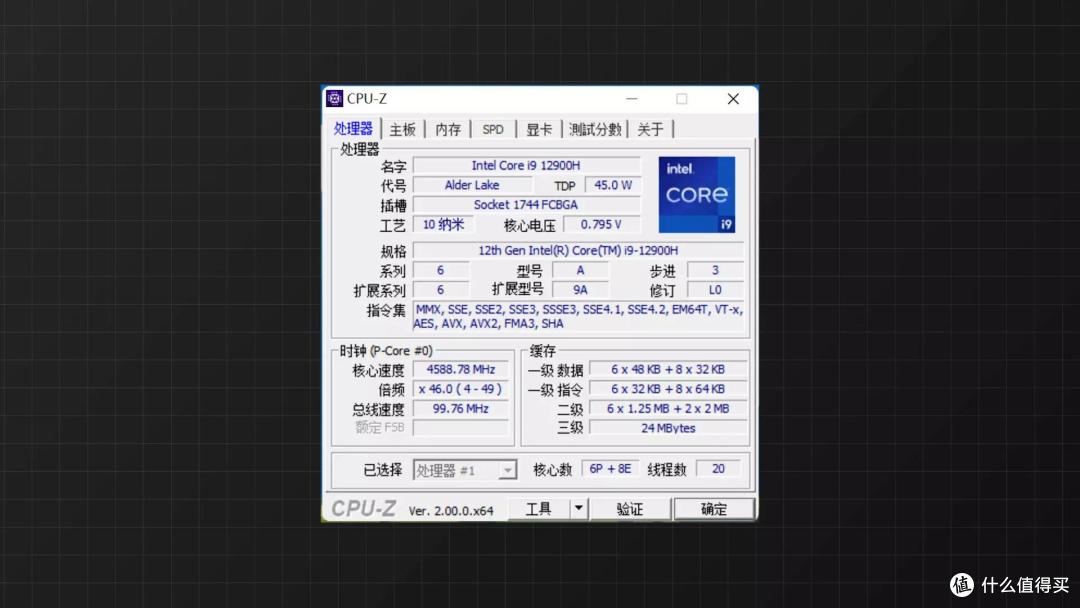Image resolution: width=1080 pixels, height=608 pixels.
Task: Click the L3 cache value 24 MBytes
Action: click(667, 428)
